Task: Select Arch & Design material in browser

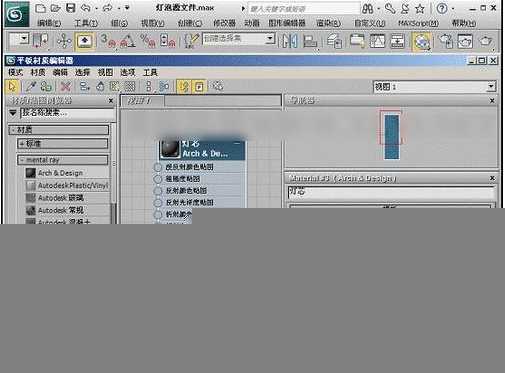Action: 67,173
